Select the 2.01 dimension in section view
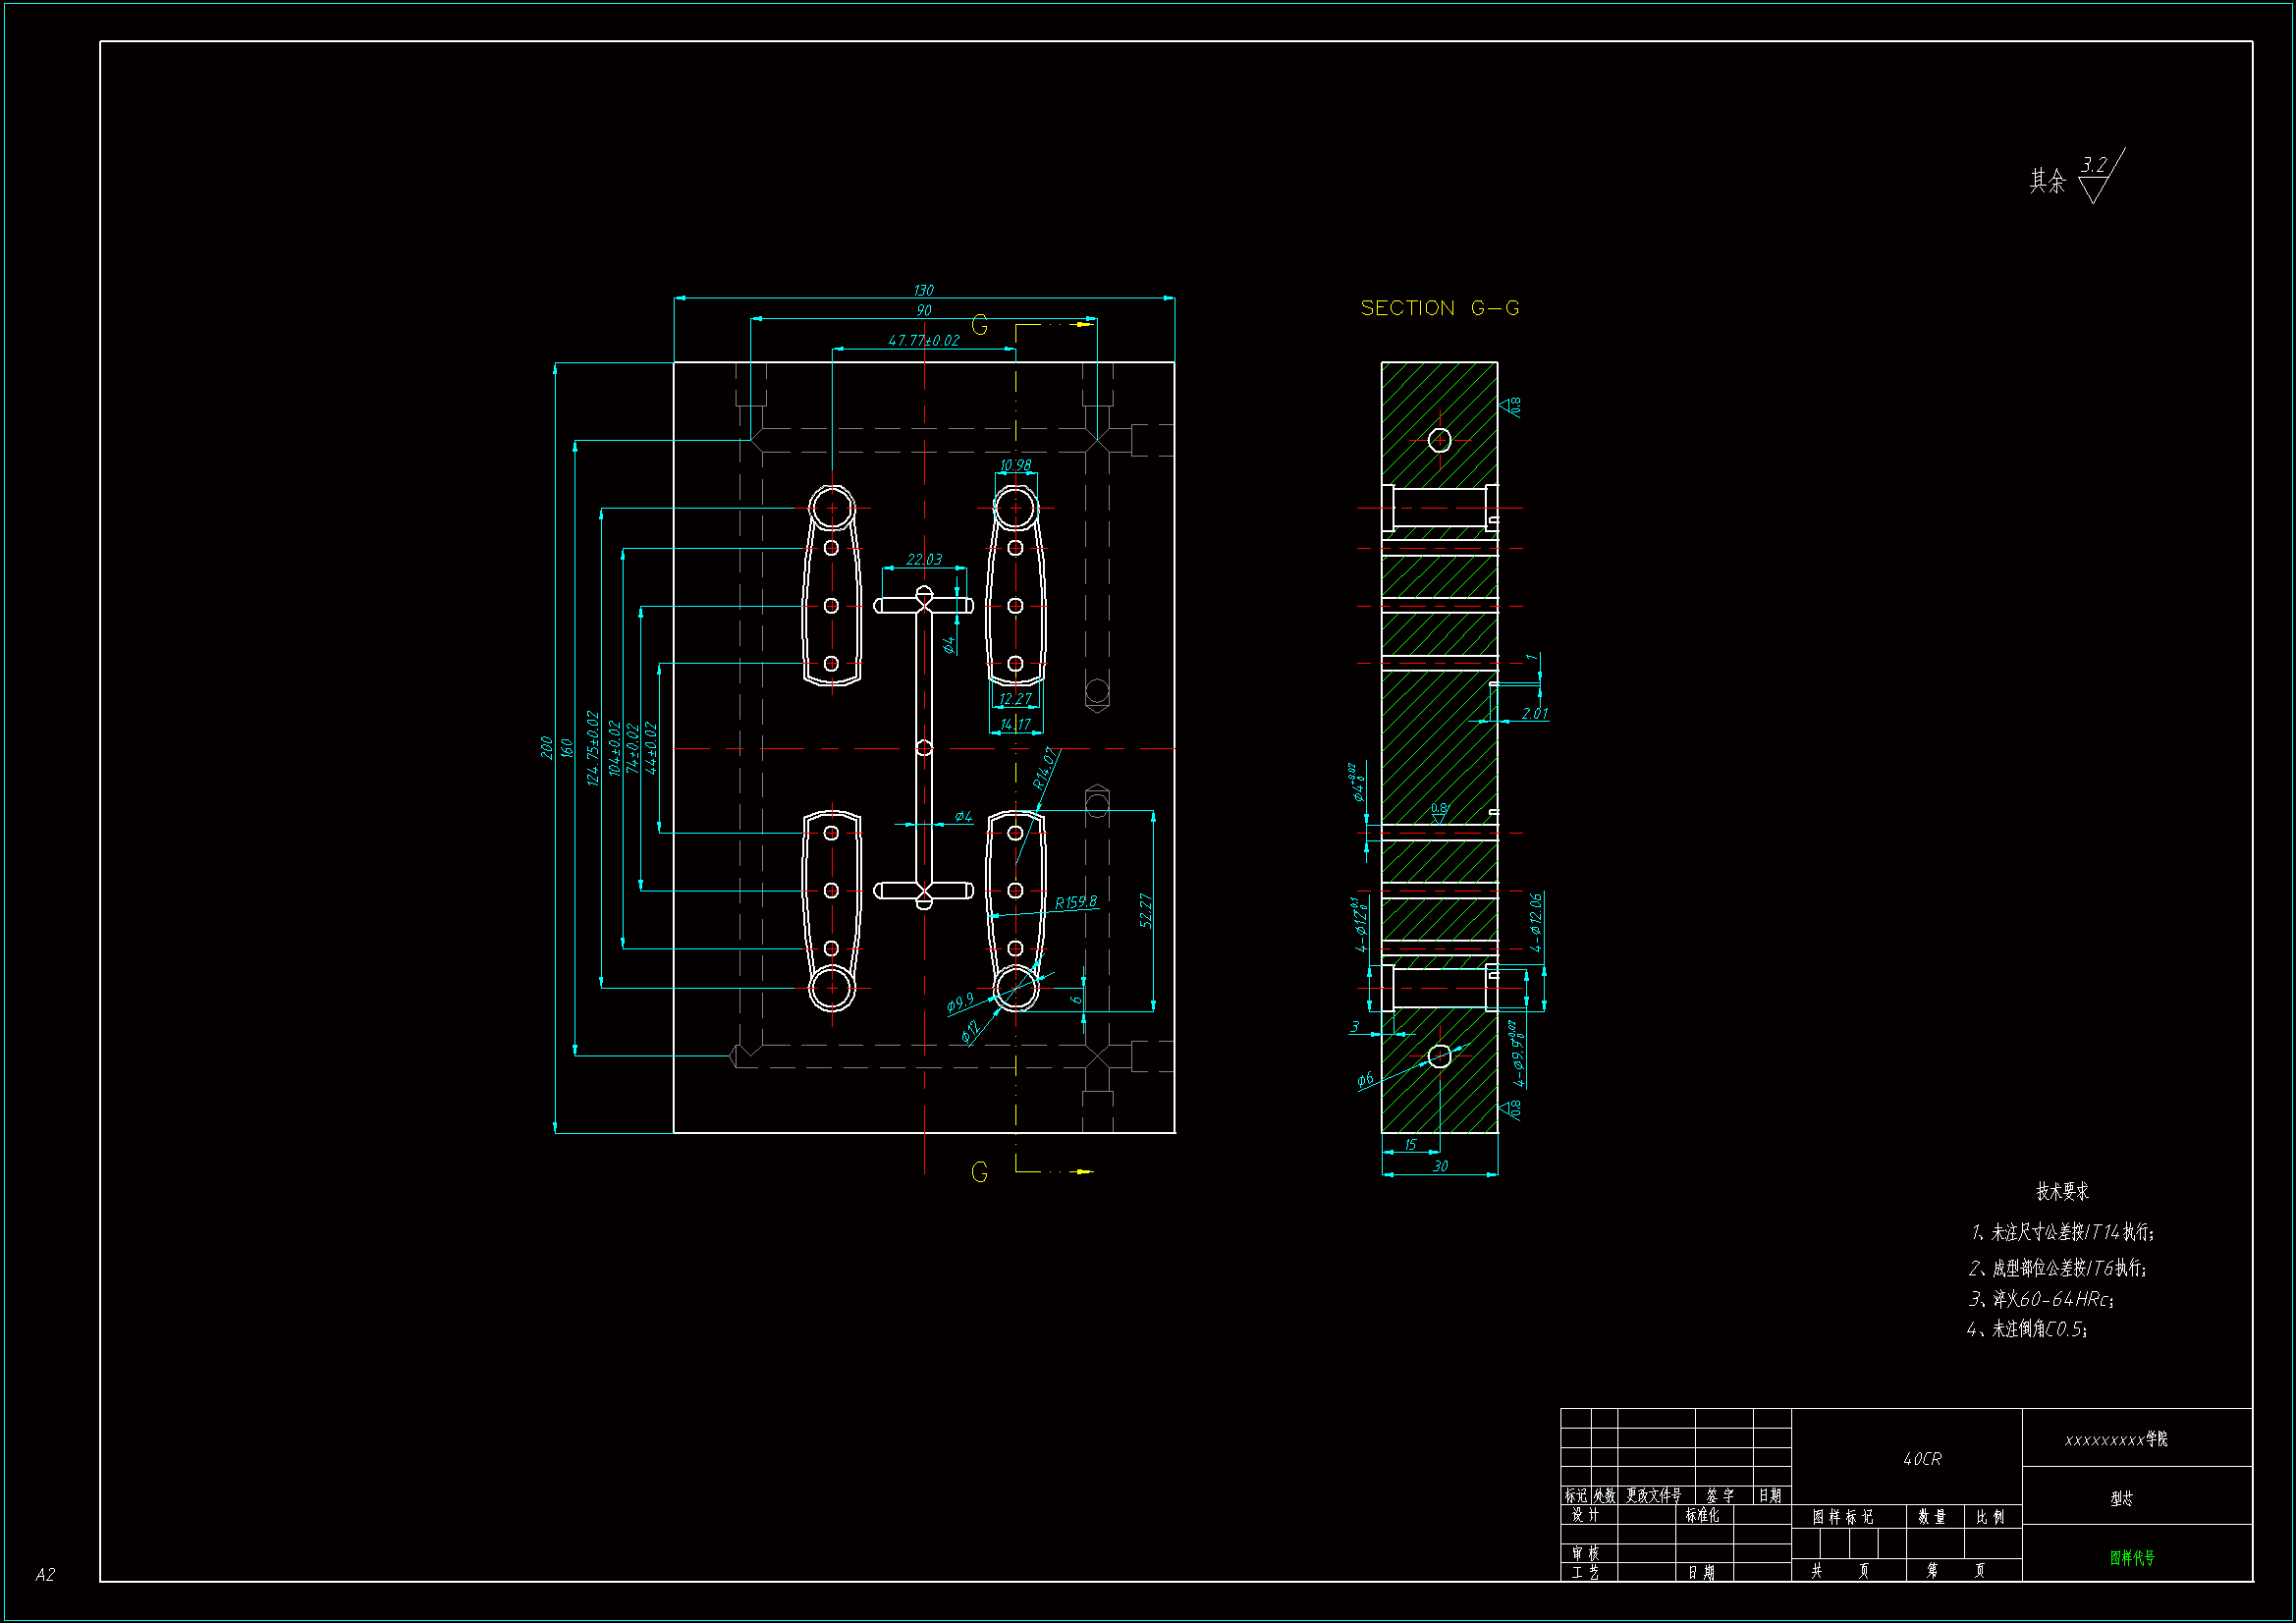This screenshot has width=2296, height=1623. (1534, 713)
